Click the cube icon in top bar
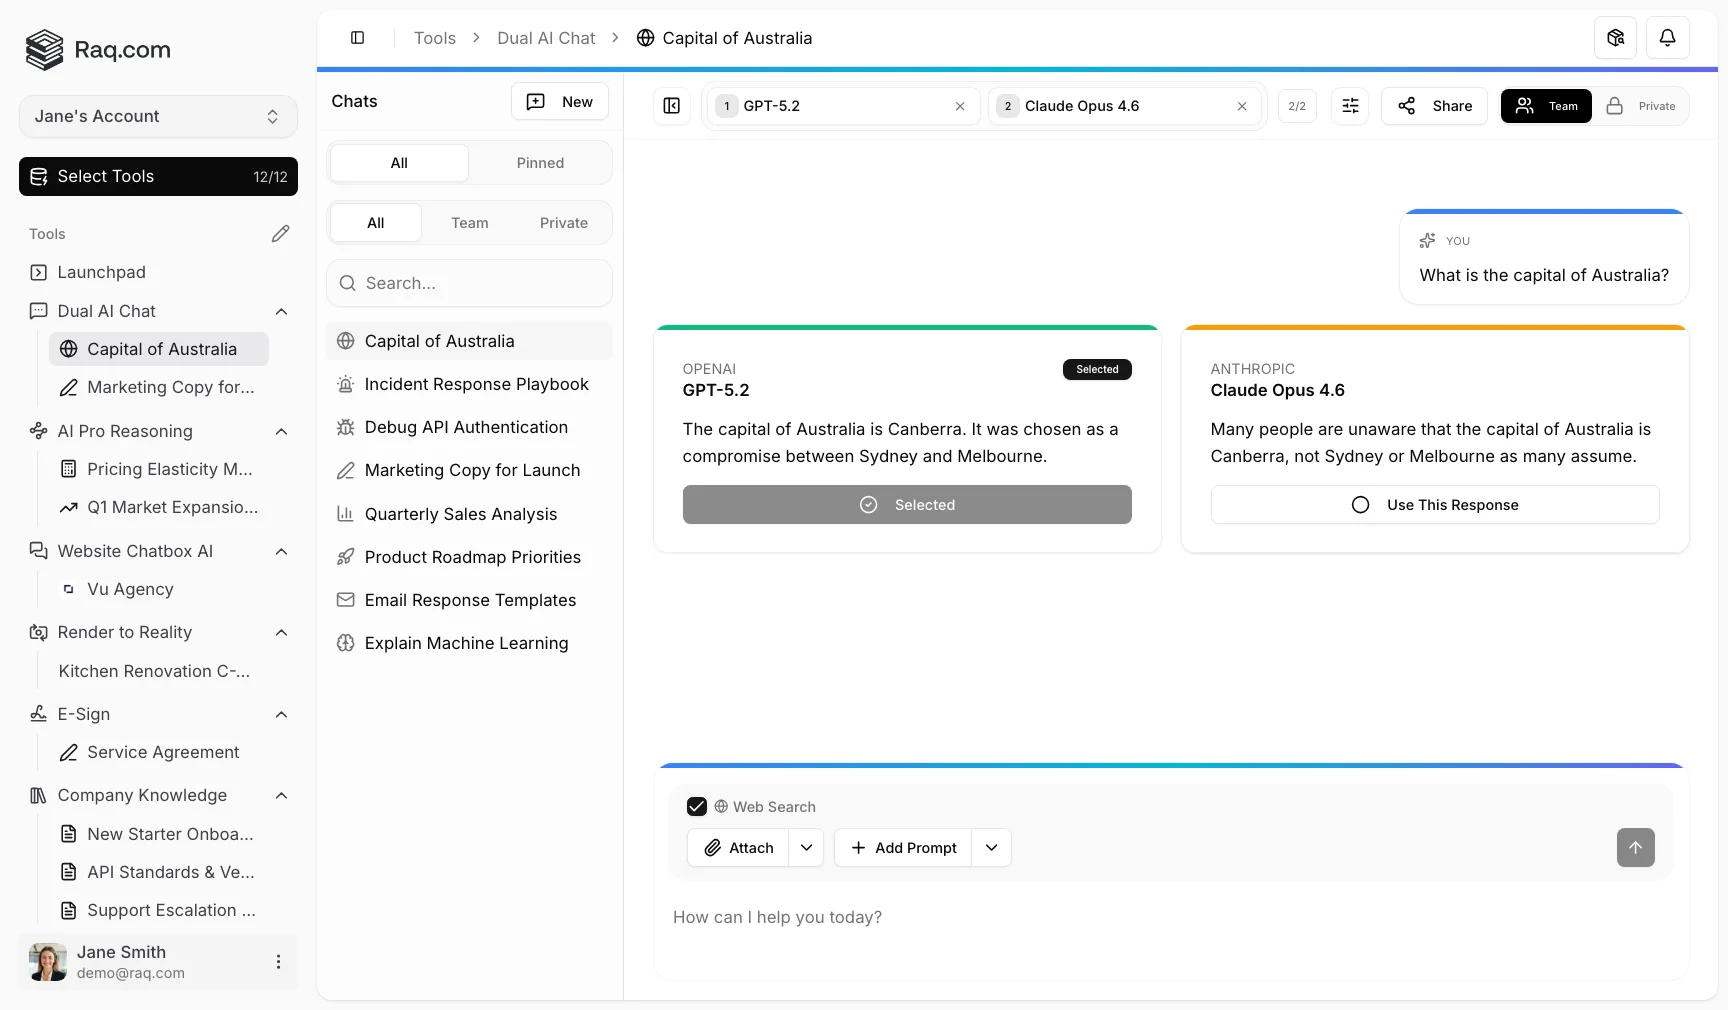The width and height of the screenshot is (1728, 1010). (x=1615, y=38)
